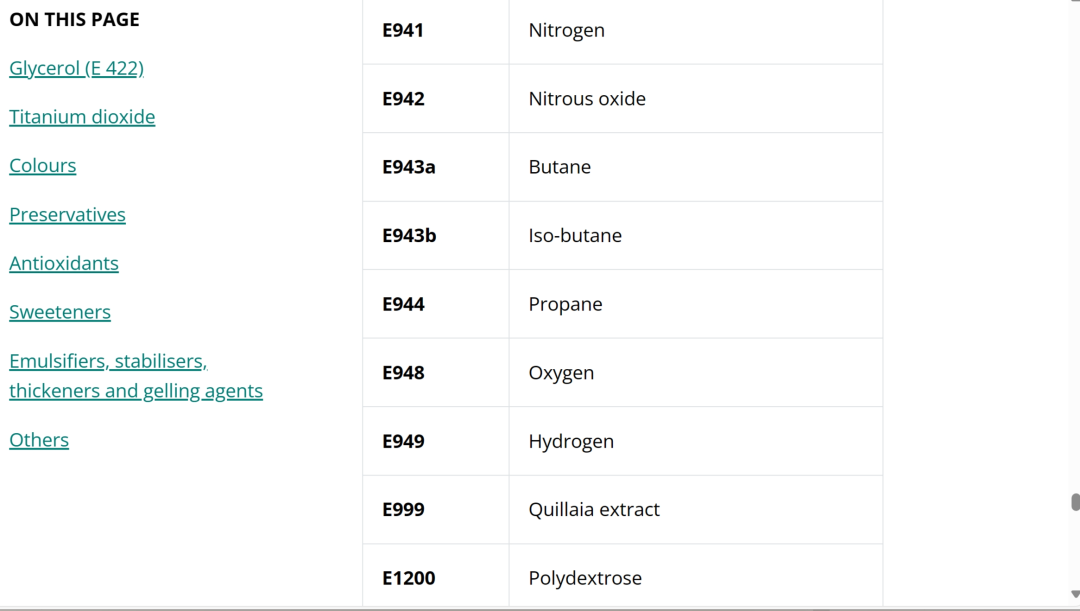Select the Sweeteners link

60,312
